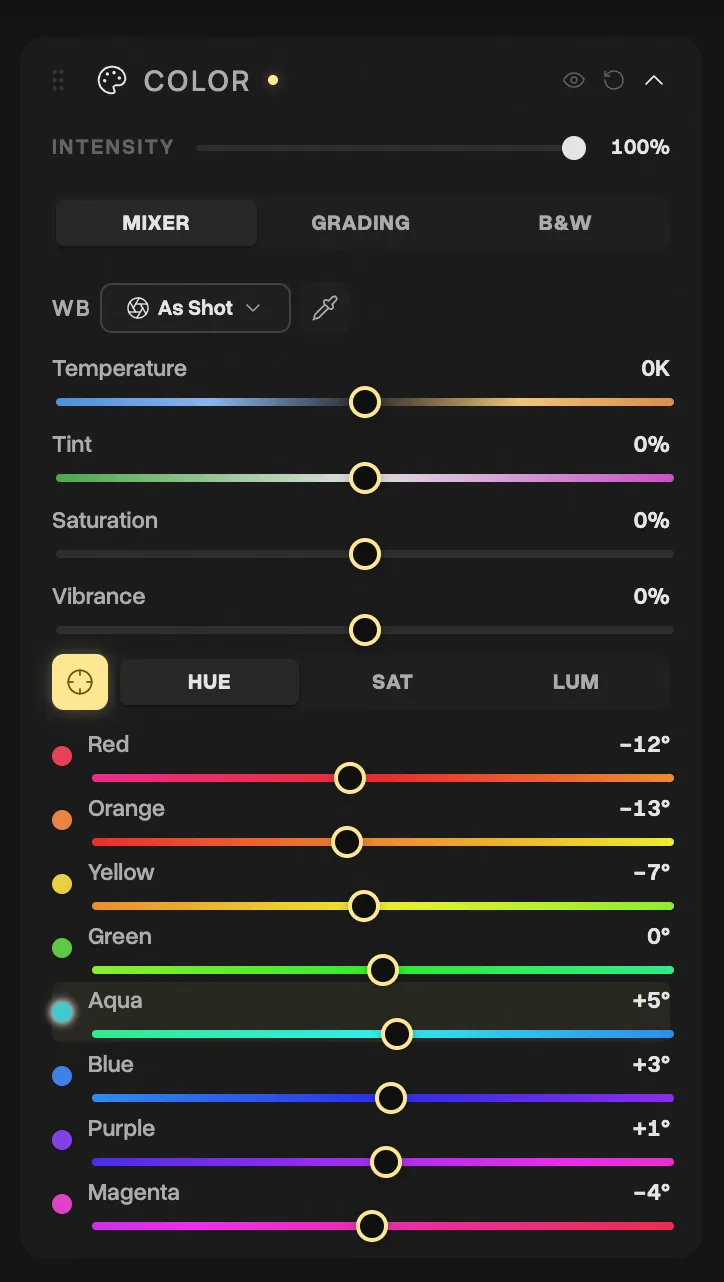
Task: Click the 100% intensity value
Action: pos(640,147)
